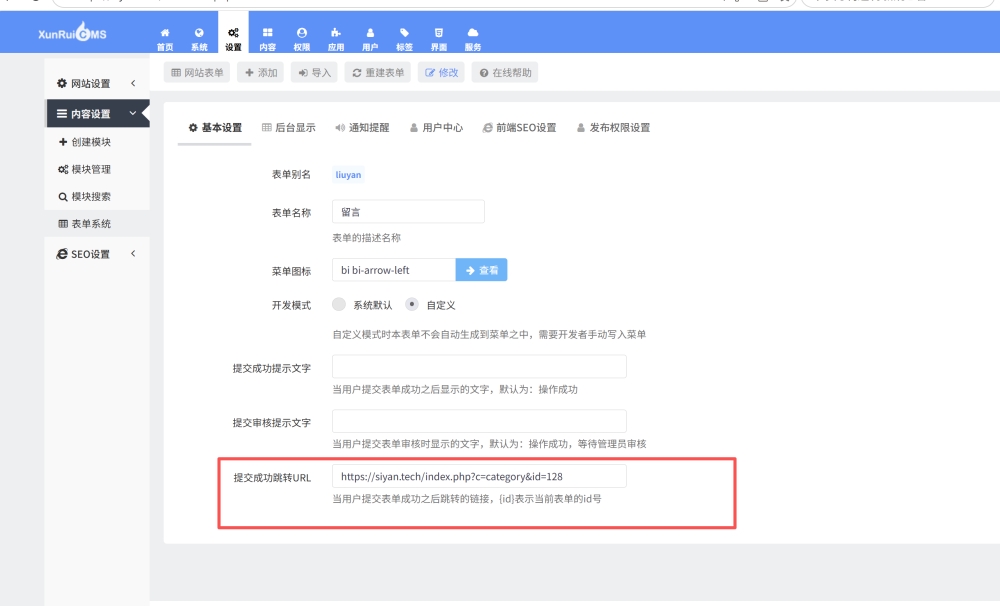Open 模块搜索 in the sidebar
Screen dimensions: 1000x606
(x=98, y=196)
